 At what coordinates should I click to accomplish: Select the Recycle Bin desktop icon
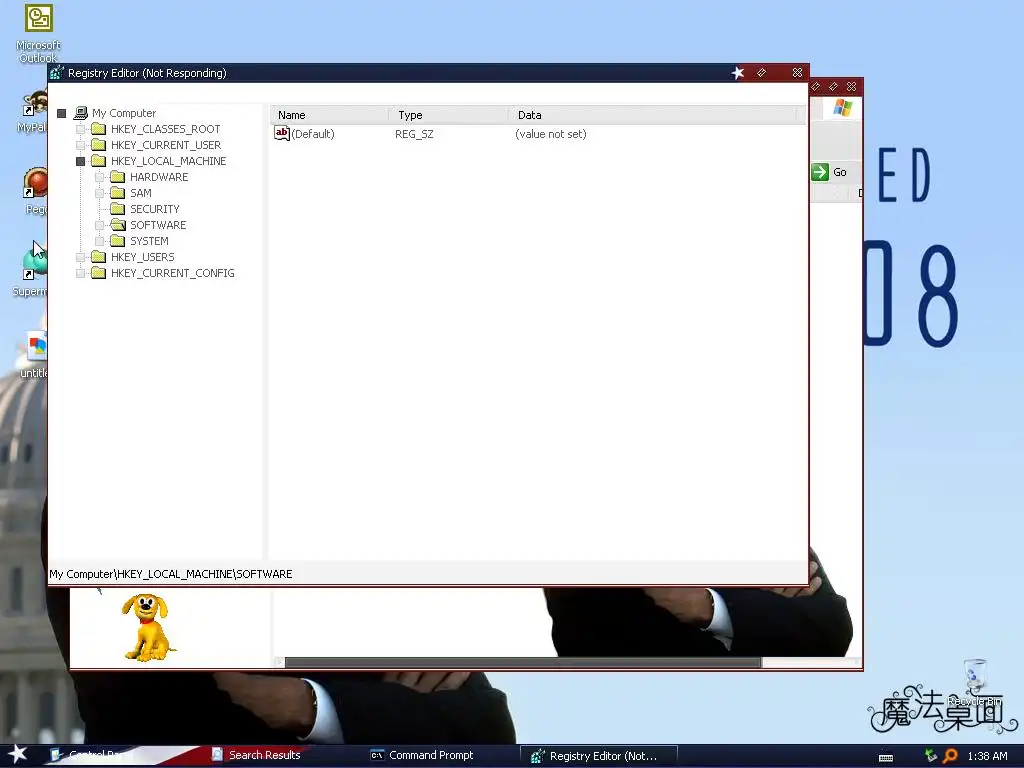pyautogui.click(x=975, y=682)
